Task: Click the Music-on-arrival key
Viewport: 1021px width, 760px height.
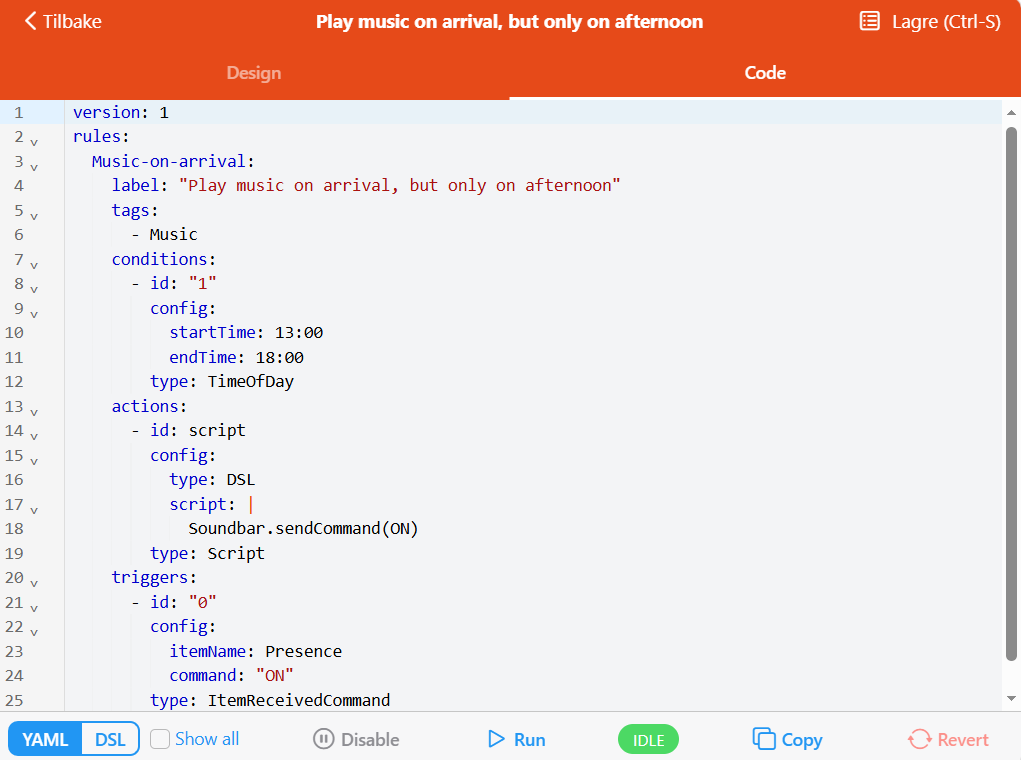Action: (x=169, y=162)
